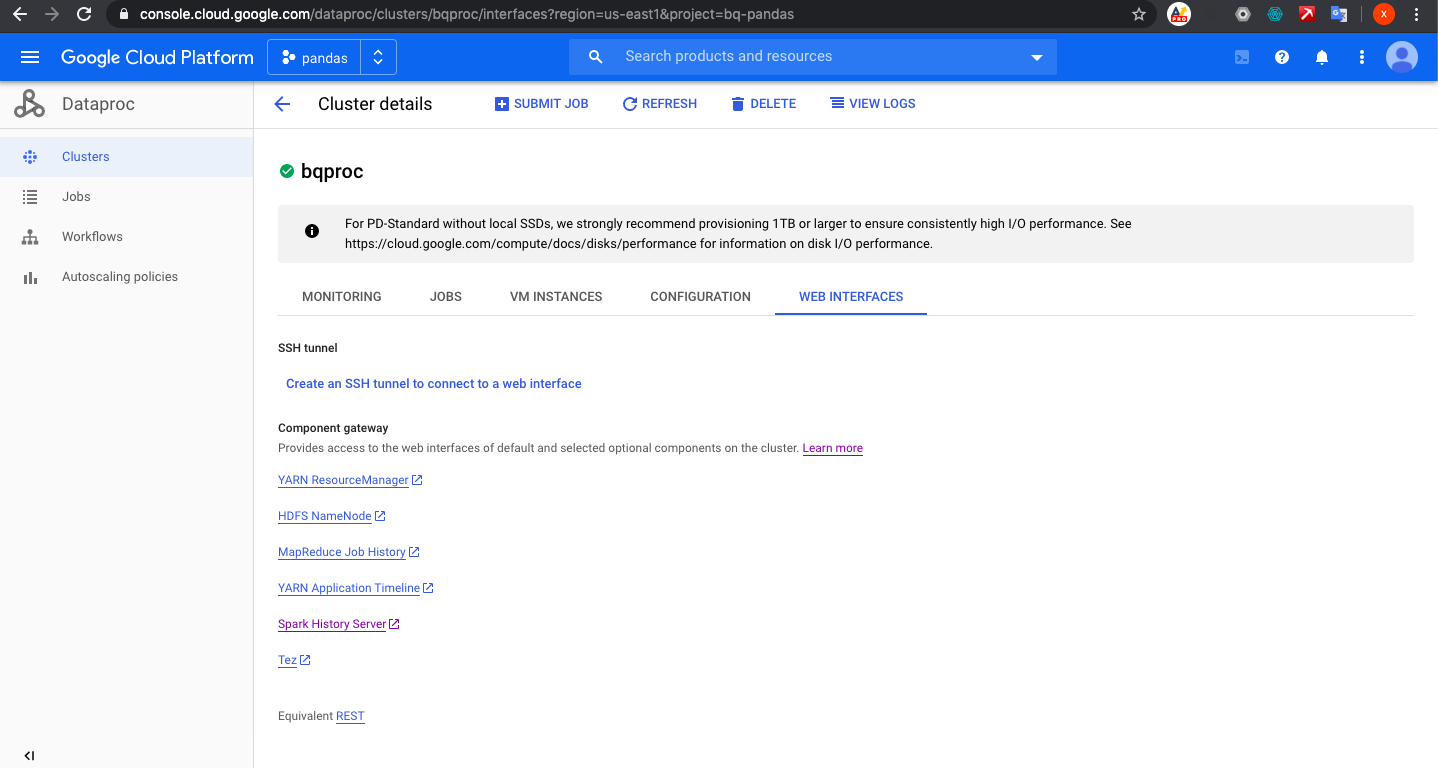Click the lock icon in the address bar
Viewport: 1438px width, 768px height.
[x=124, y=14]
